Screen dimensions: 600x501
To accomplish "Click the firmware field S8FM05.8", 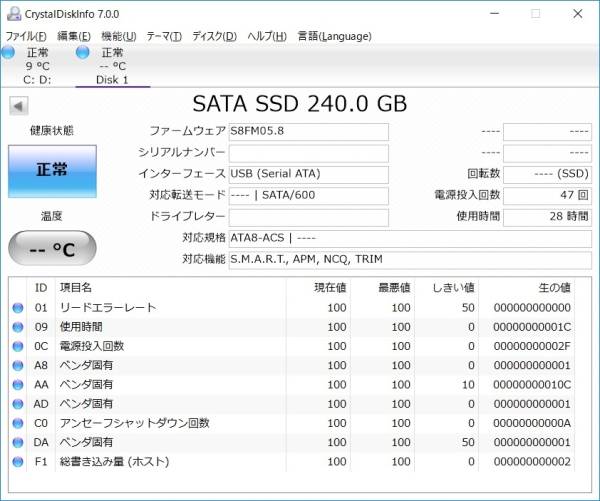I will tap(308, 131).
